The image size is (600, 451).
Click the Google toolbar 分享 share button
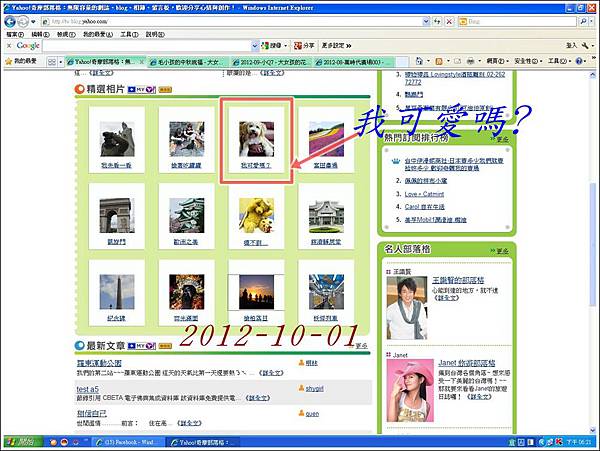[304, 46]
